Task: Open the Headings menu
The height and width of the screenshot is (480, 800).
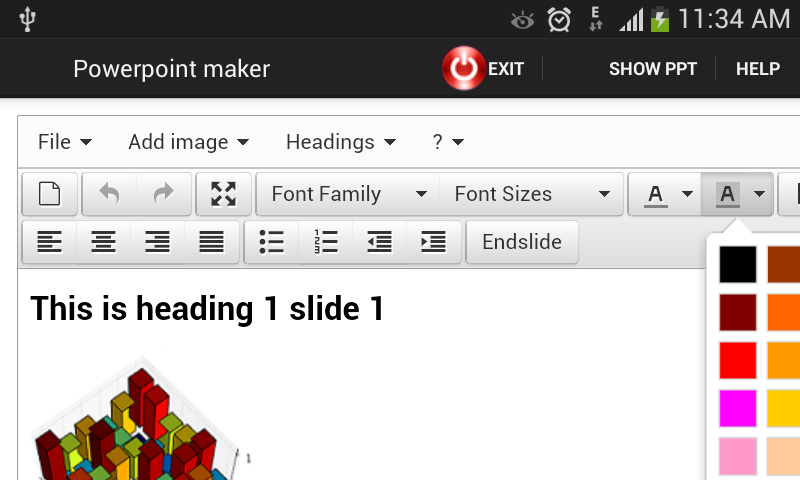Action: [341, 142]
